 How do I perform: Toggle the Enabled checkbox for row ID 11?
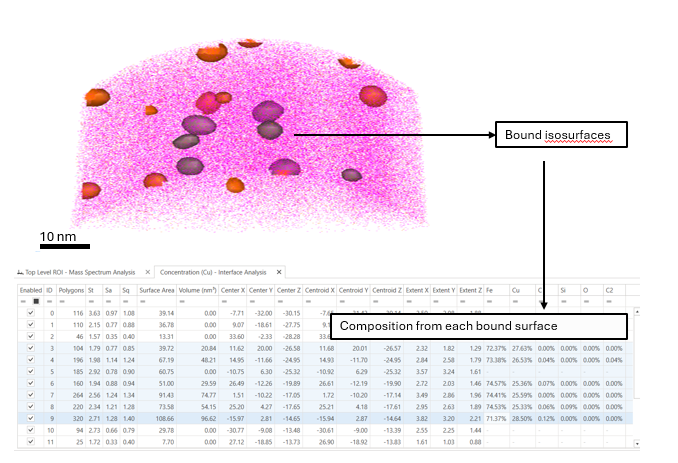(x=30, y=440)
